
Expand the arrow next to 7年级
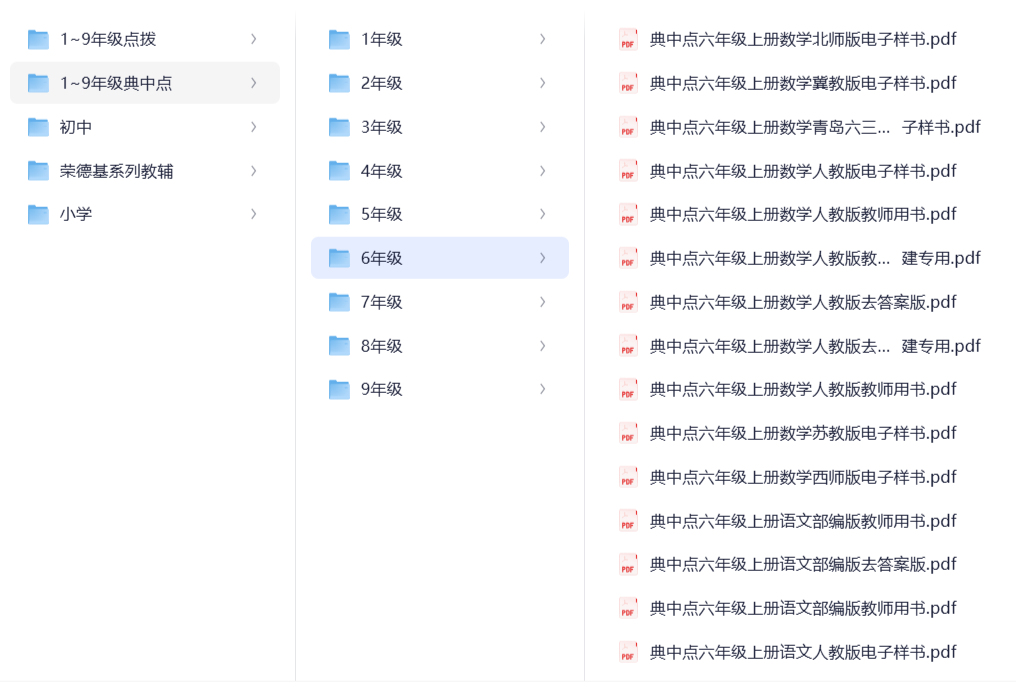(542, 302)
